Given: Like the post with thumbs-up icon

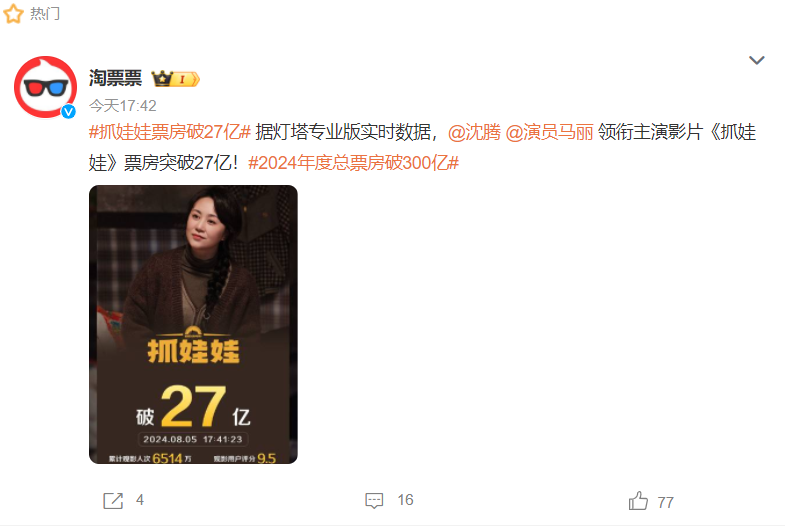Looking at the screenshot, I should point(638,500).
